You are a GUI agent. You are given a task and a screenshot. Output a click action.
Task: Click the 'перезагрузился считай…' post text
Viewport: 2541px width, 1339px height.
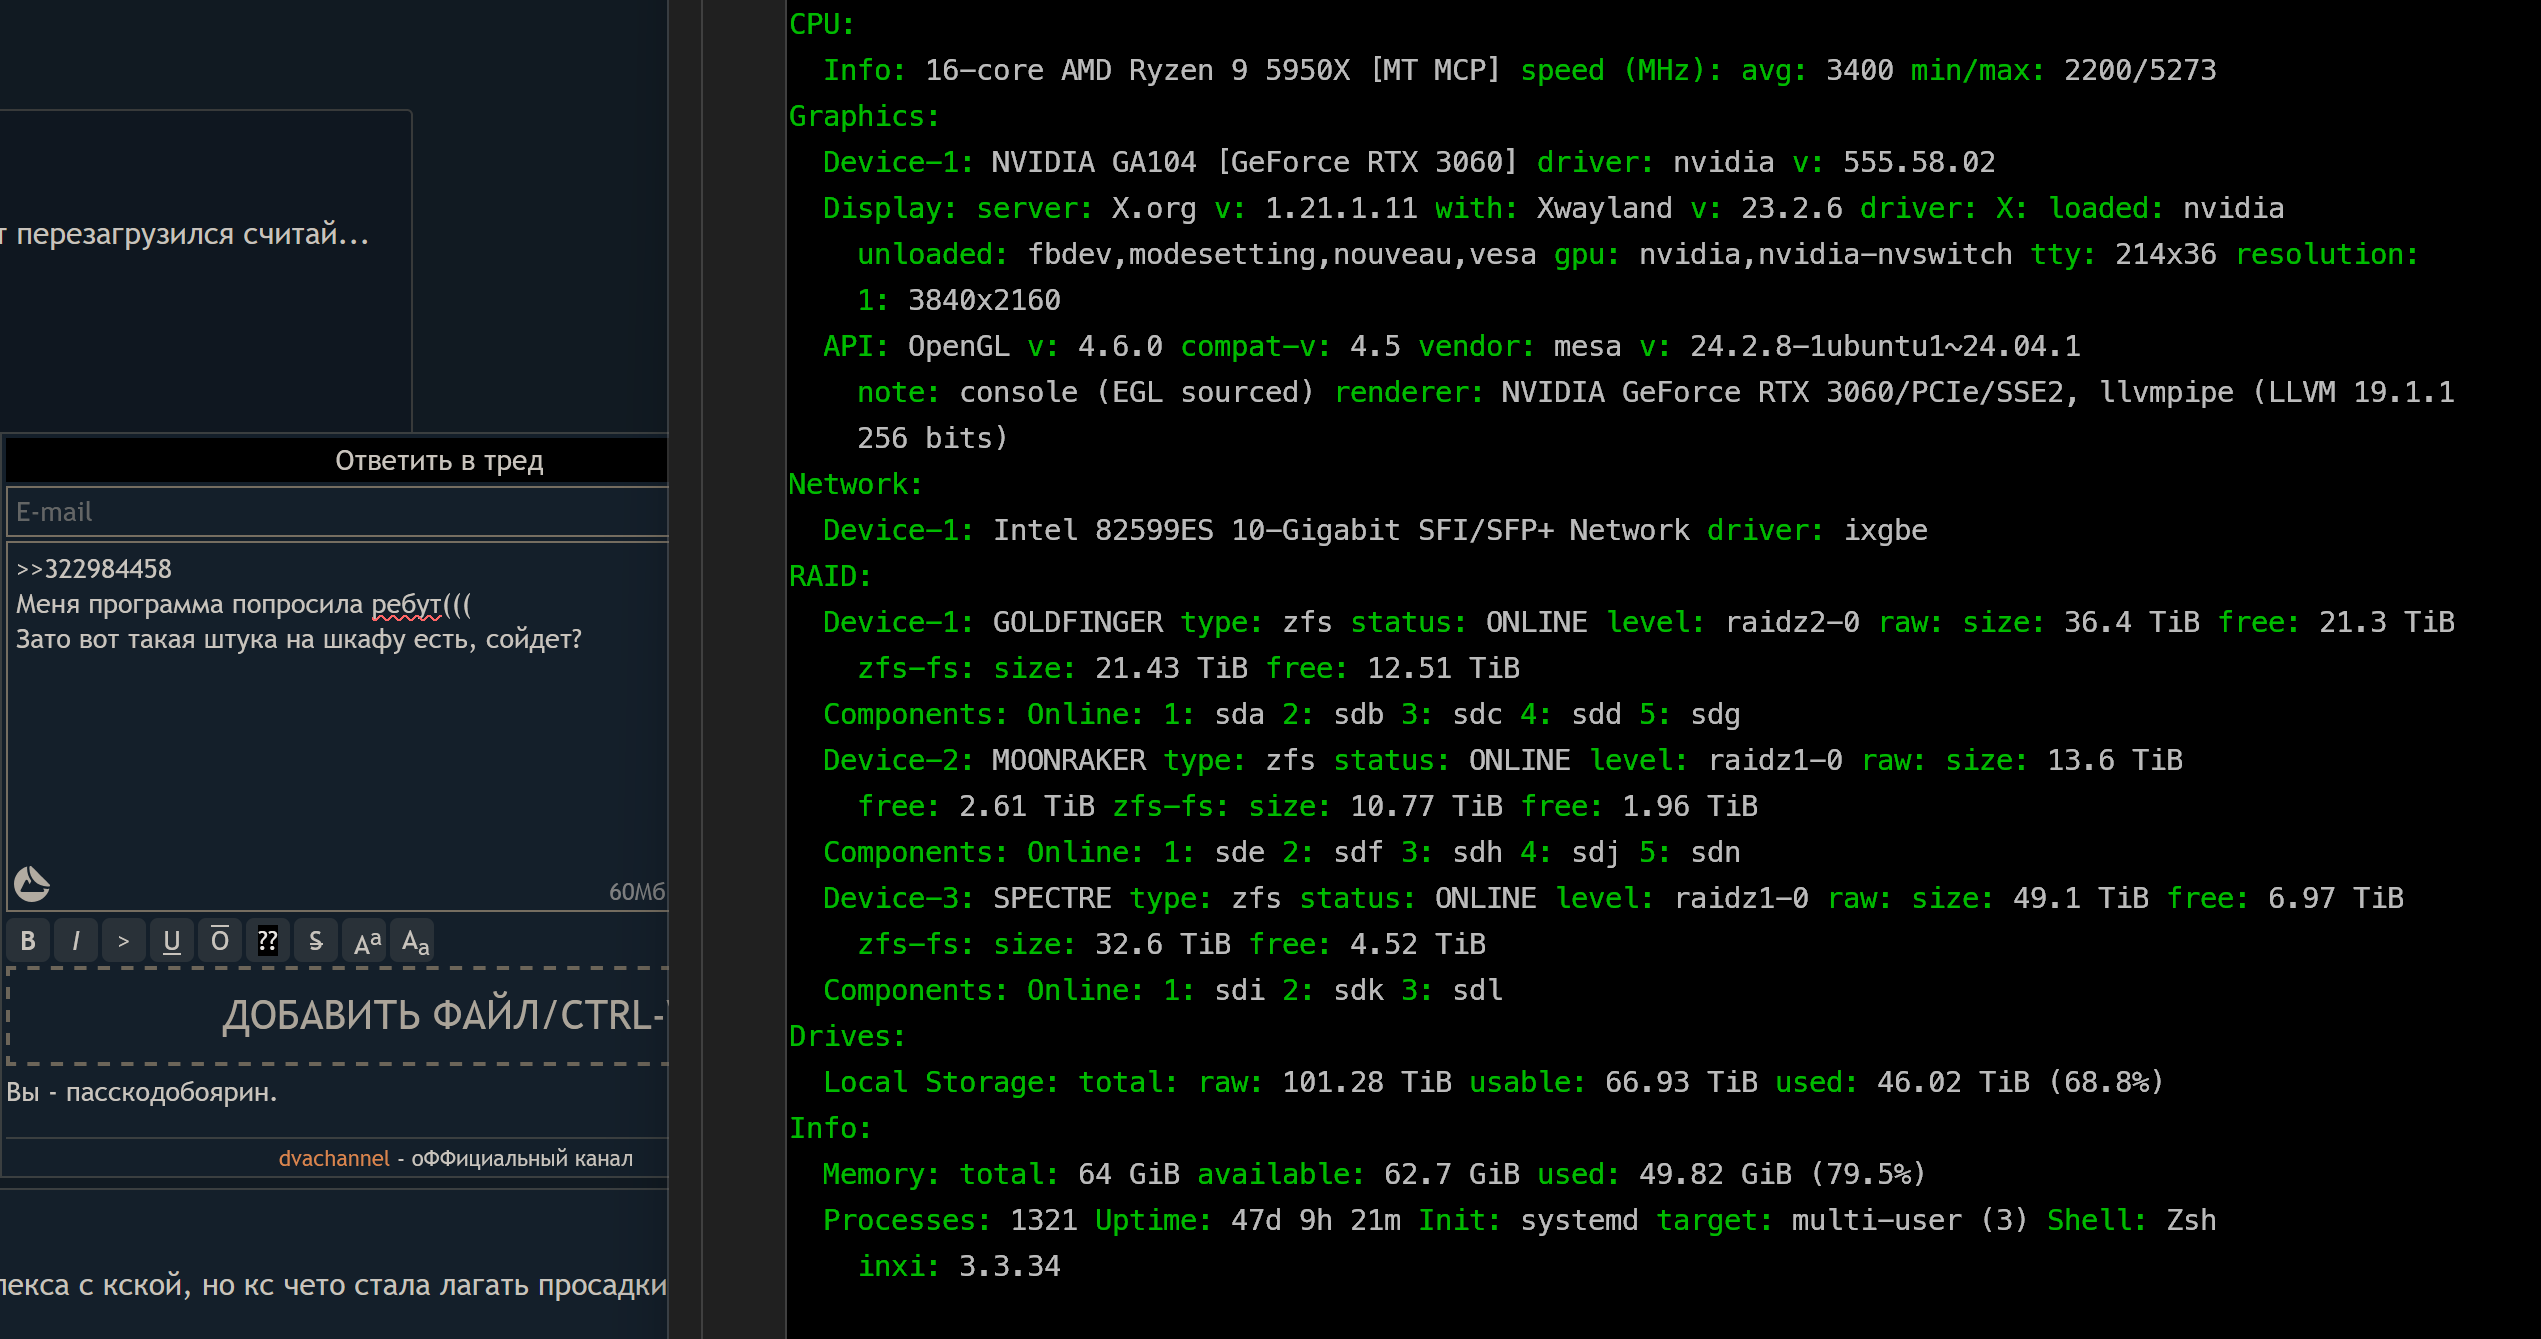click(193, 234)
